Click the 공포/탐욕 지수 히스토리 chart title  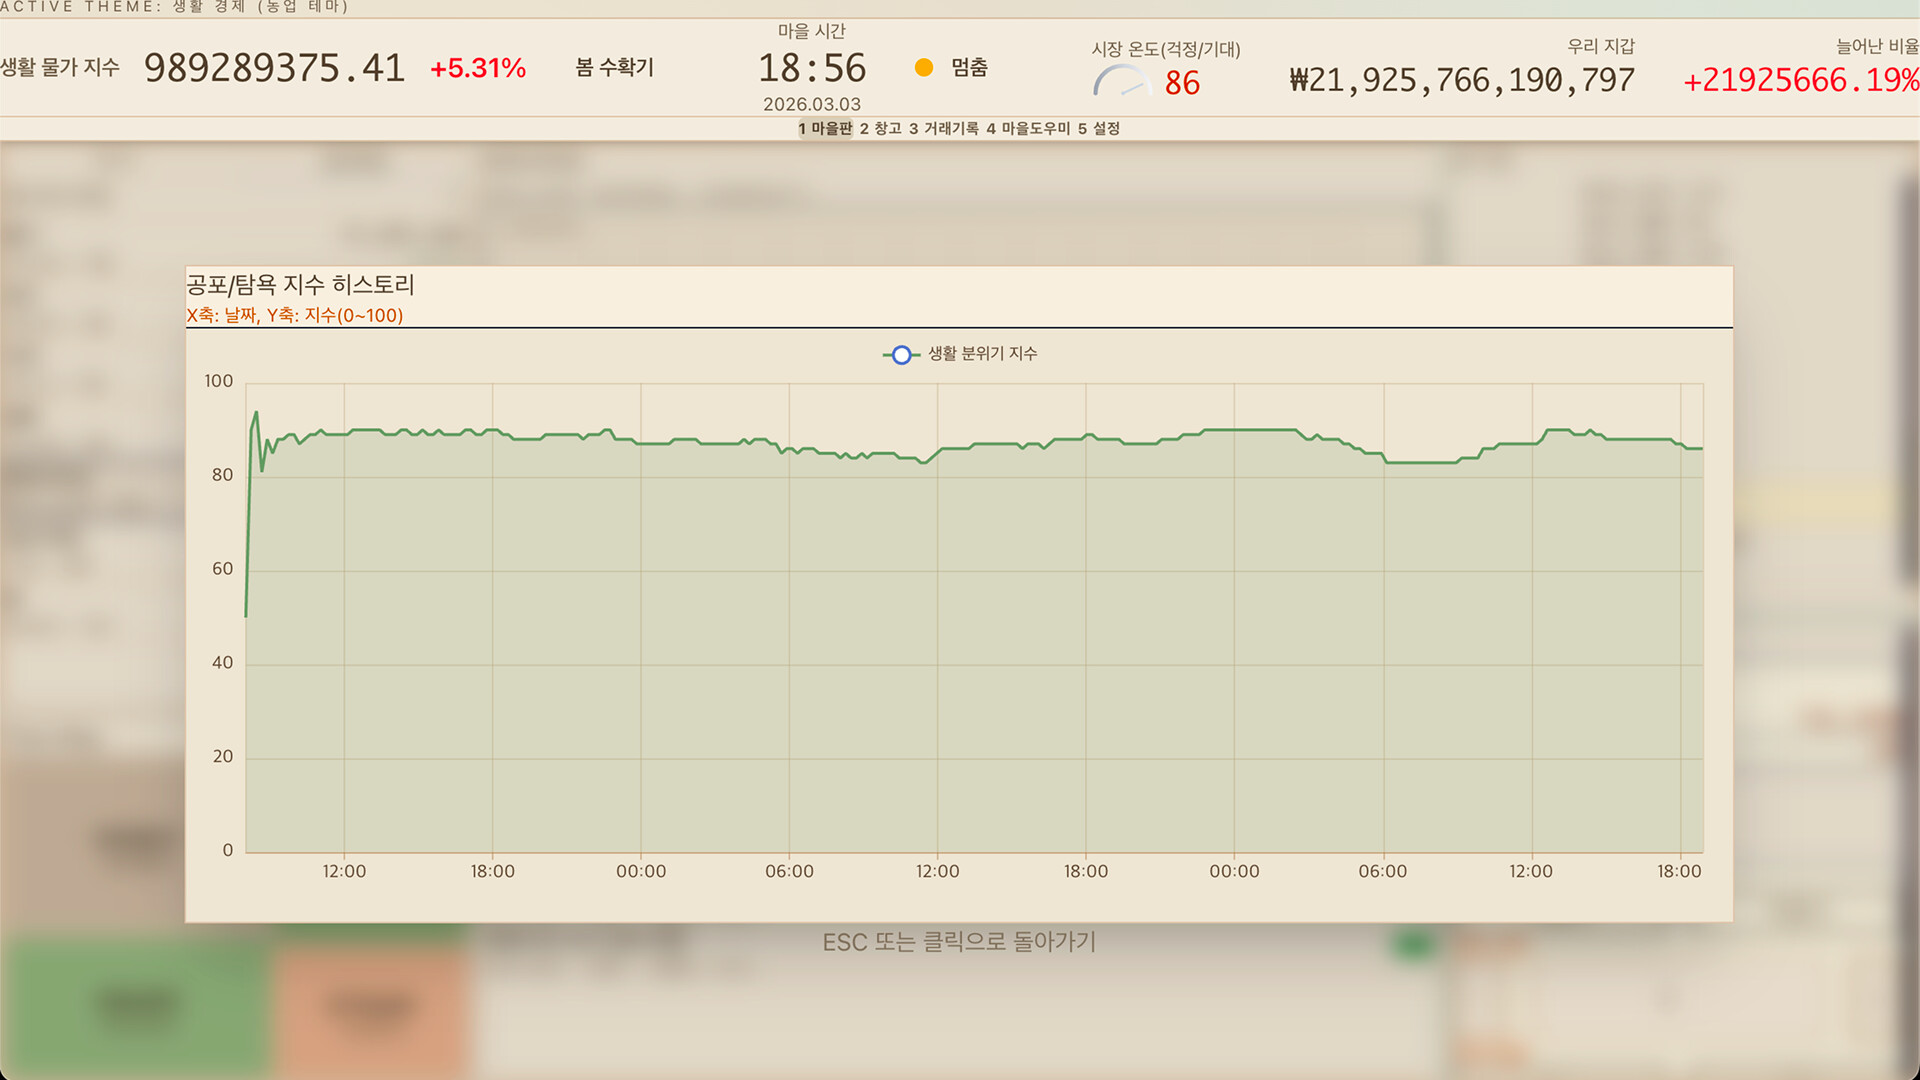coord(300,285)
